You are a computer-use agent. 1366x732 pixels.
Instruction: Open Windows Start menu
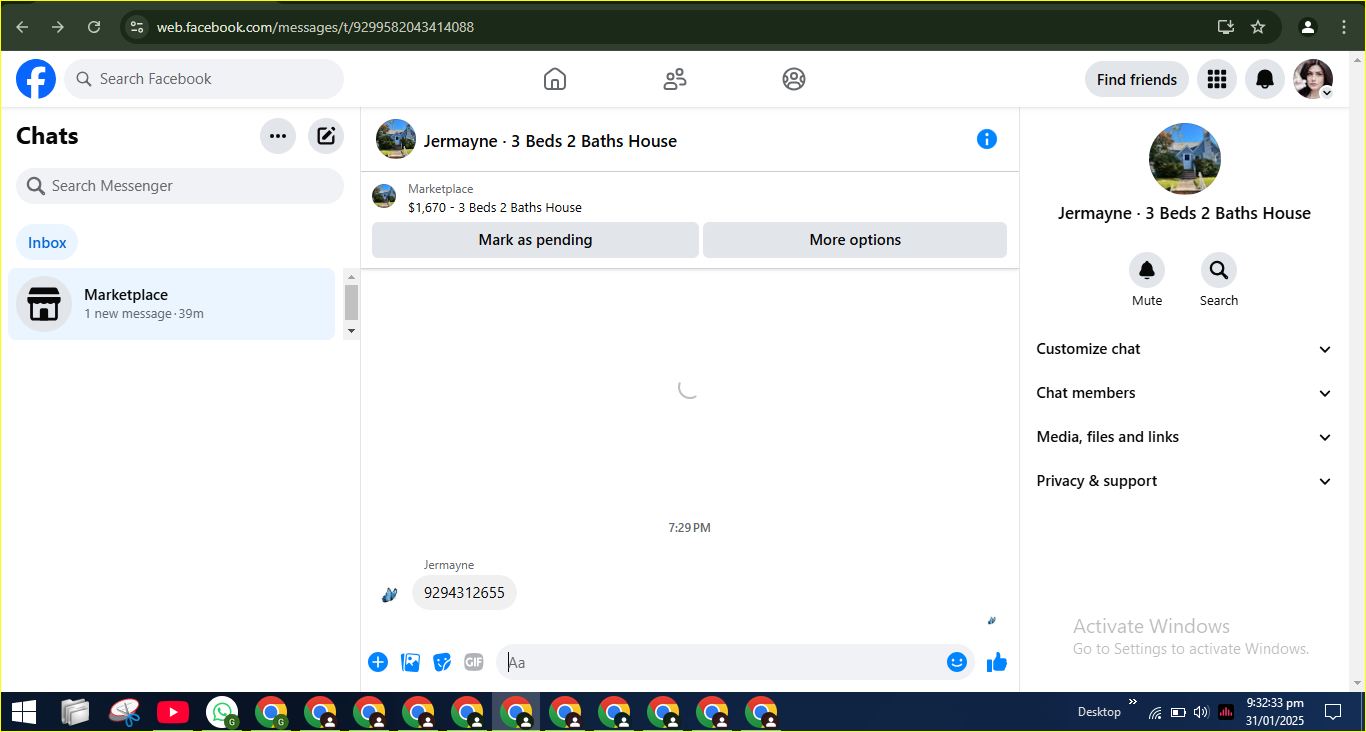click(x=24, y=712)
